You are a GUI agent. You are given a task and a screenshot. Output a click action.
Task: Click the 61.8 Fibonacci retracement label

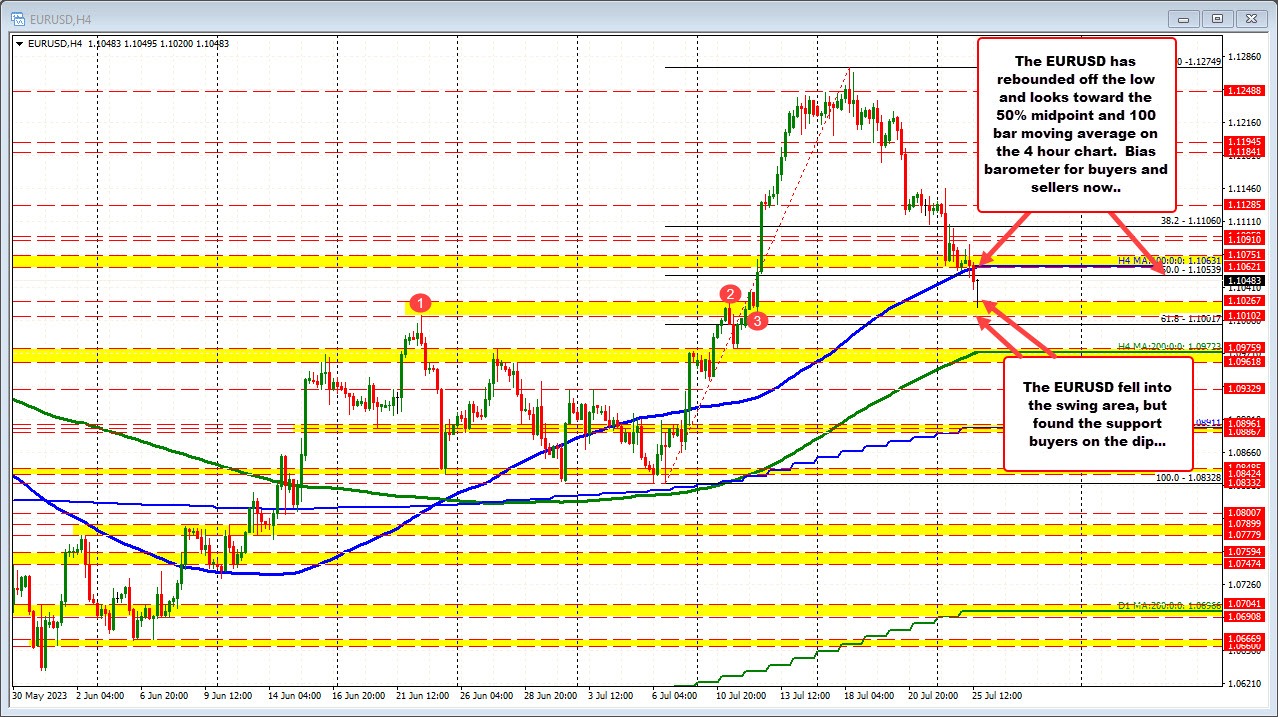point(1190,318)
